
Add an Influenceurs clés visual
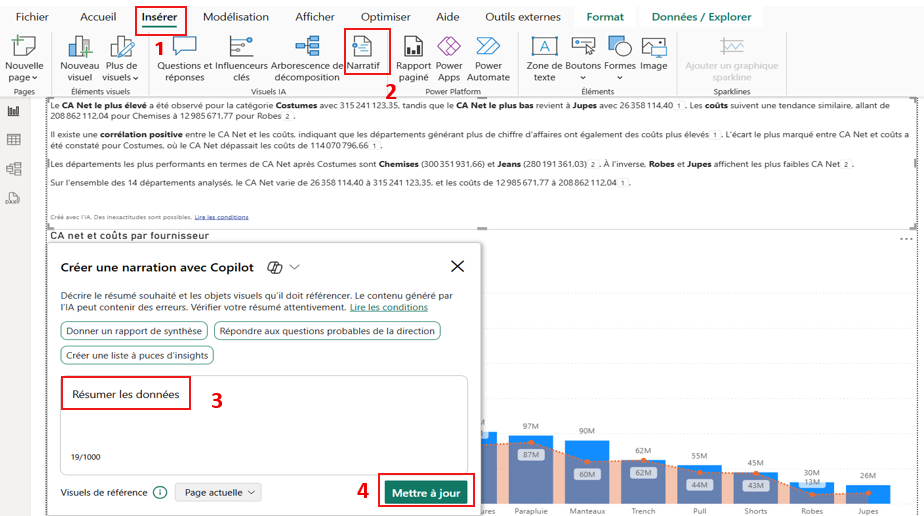241,57
